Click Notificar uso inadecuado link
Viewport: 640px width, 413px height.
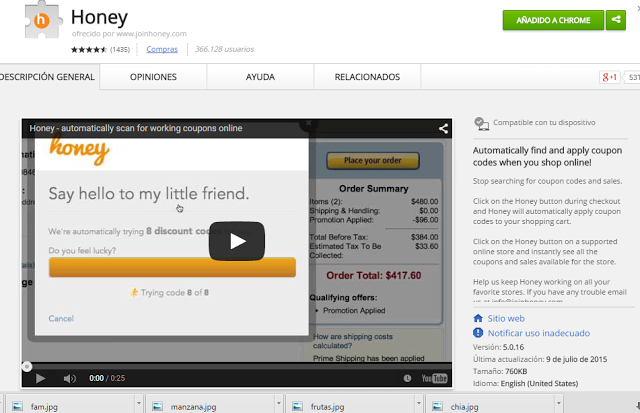pyautogui.click(x=539, y=333)
